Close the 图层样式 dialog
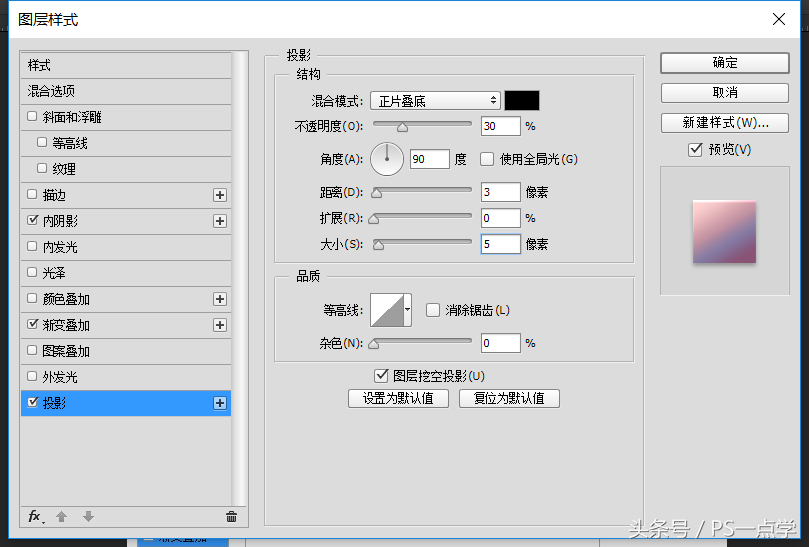This screenshot has width=809, height=547. (x=779, y=19)
